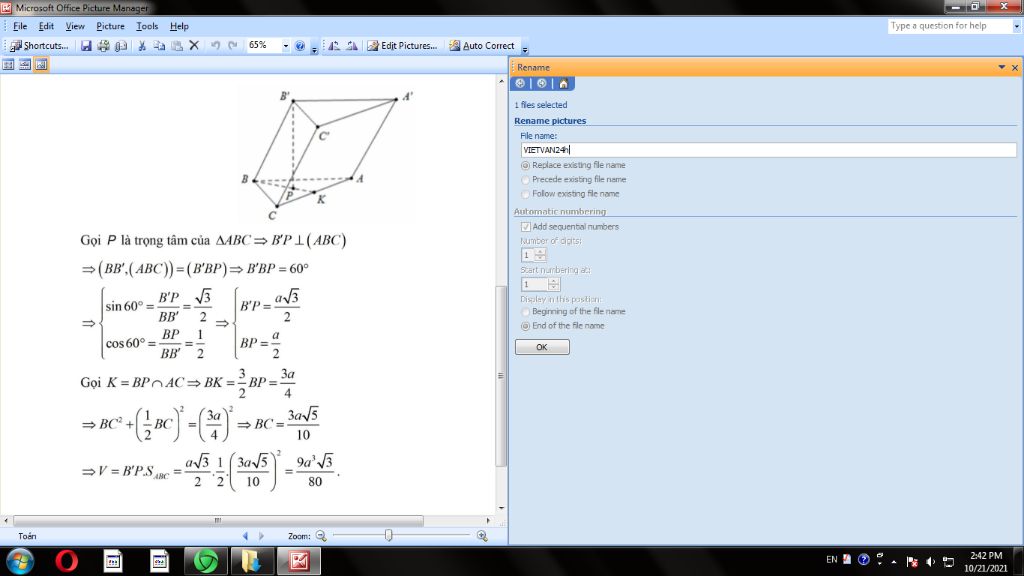The height and width of the screenshot is (576, 1024).
Task: Expand formatting toolbar options after Auto Correct
Action: [x=524, y=50]
